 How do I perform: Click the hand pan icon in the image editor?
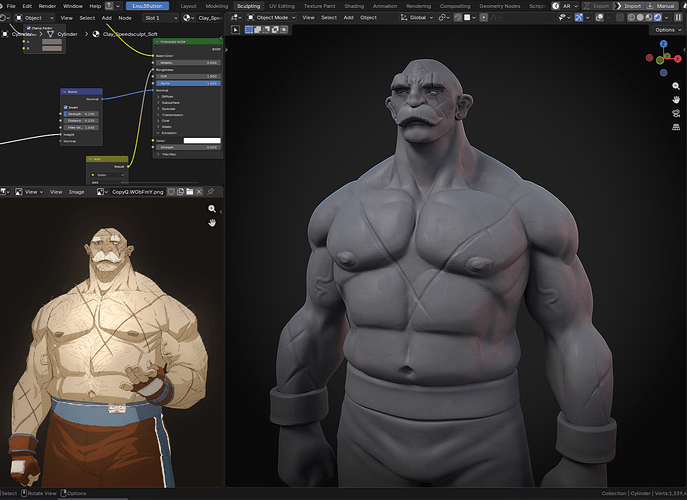[212, 223]
